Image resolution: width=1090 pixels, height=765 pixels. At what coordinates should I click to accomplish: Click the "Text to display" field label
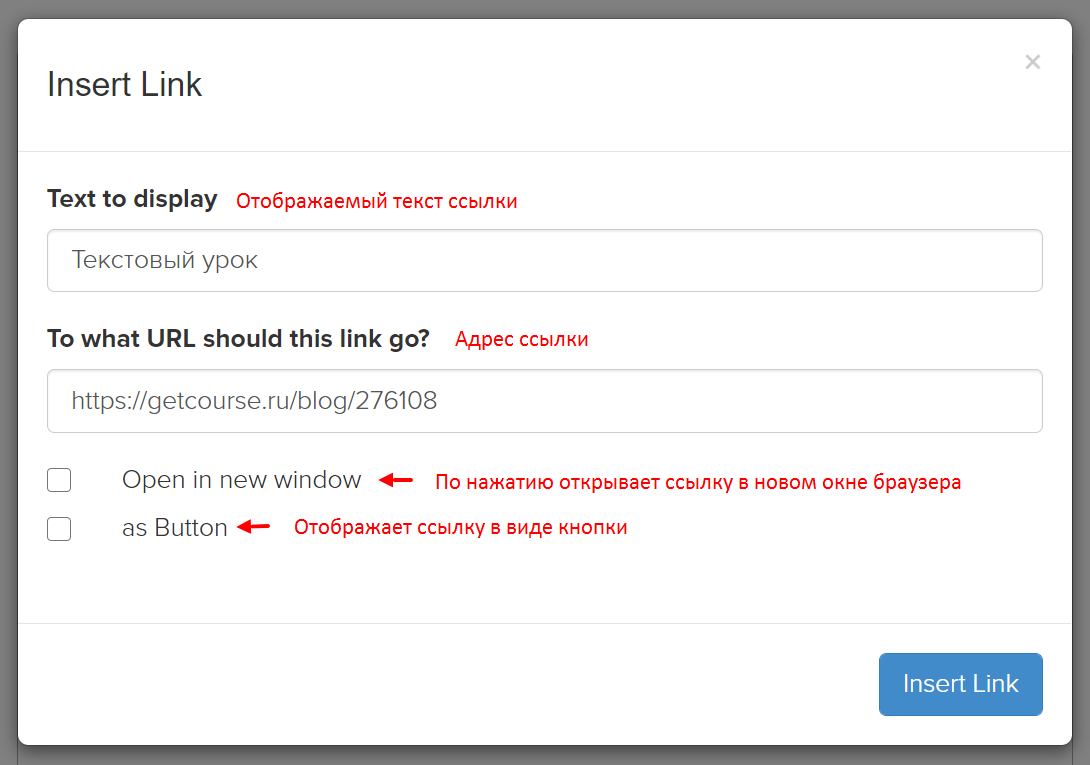click(132, 199)
